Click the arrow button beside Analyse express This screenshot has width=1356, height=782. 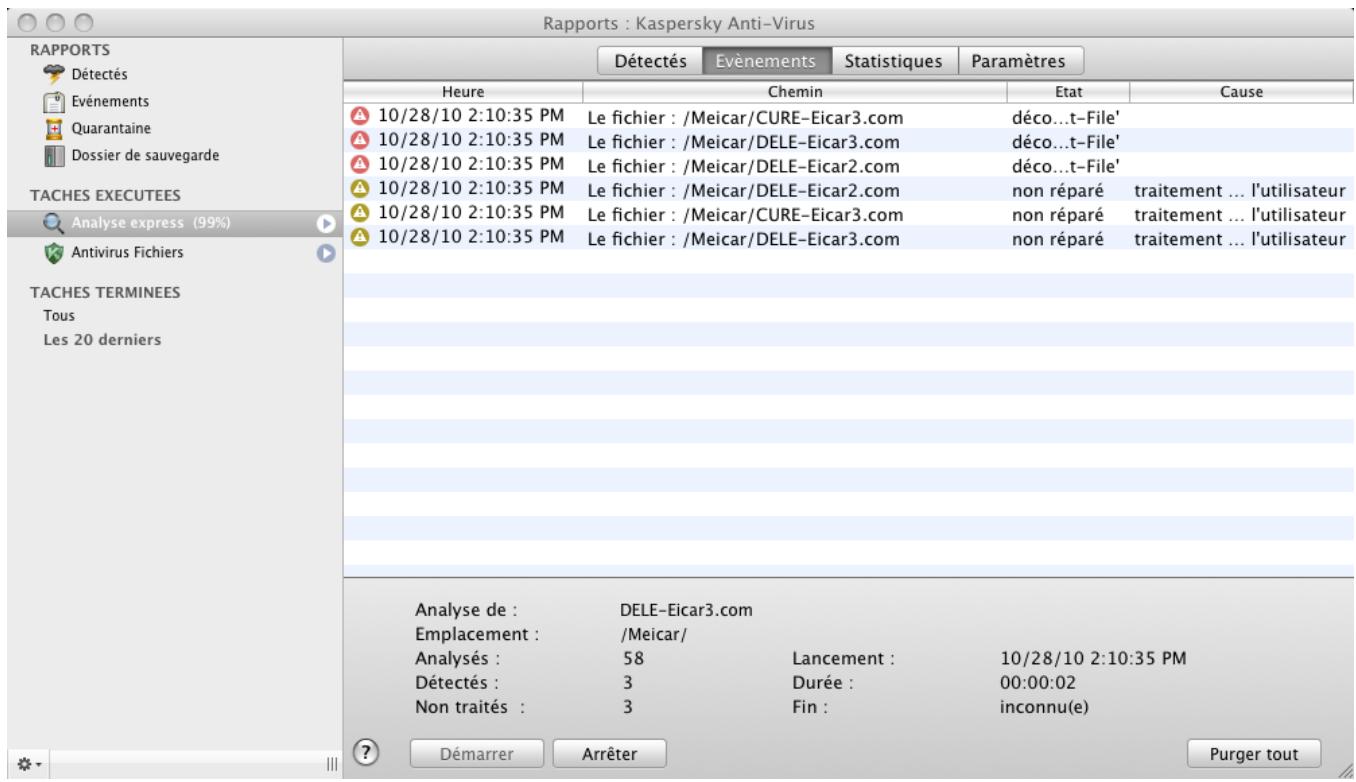tap(324, 224)
